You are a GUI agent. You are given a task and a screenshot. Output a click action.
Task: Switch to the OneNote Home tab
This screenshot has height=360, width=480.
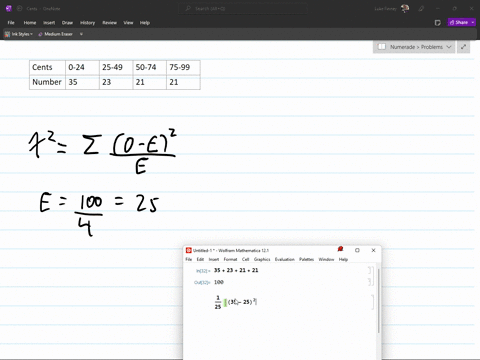pyautogui.click(x=30, y=23)
